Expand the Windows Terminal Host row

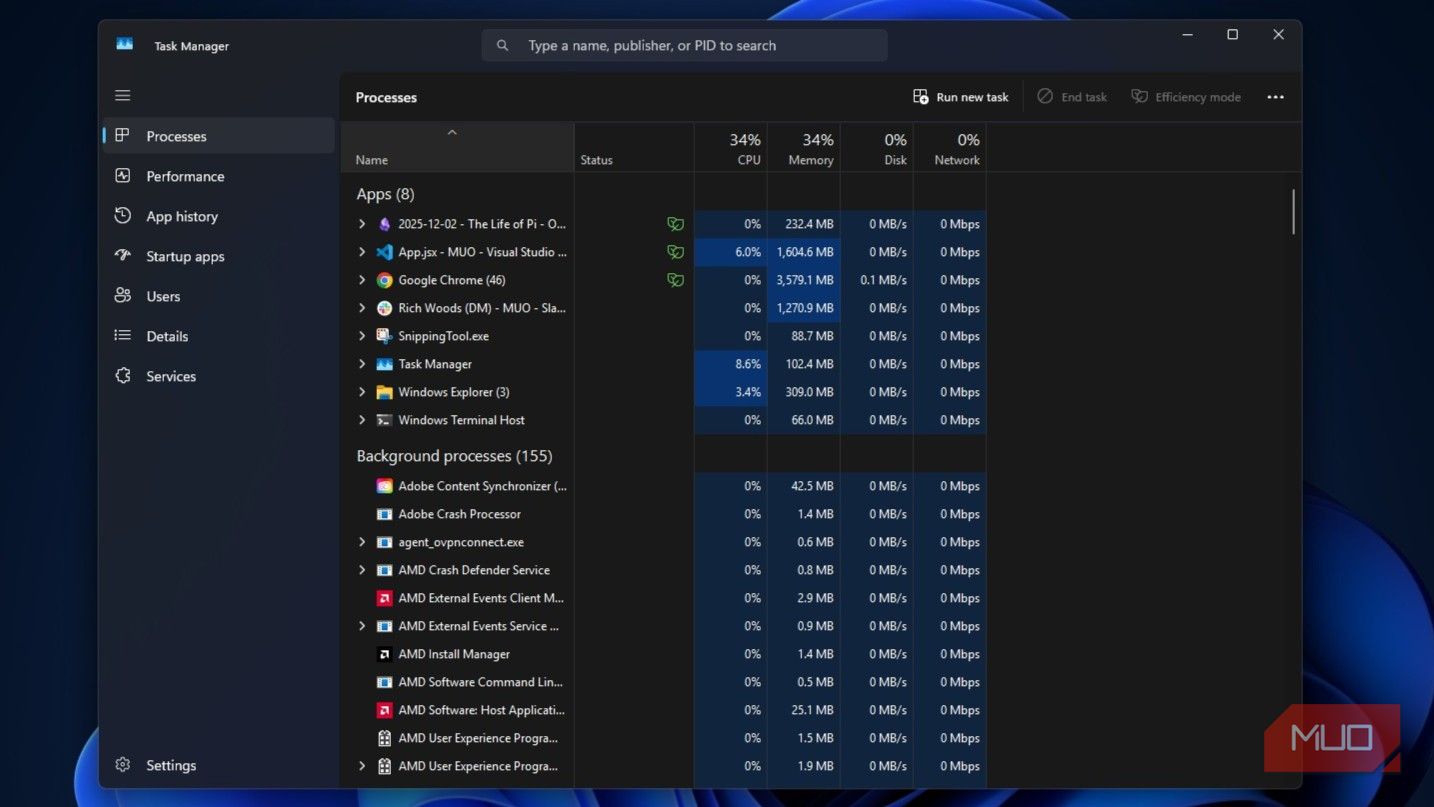[x=362, y=420]
